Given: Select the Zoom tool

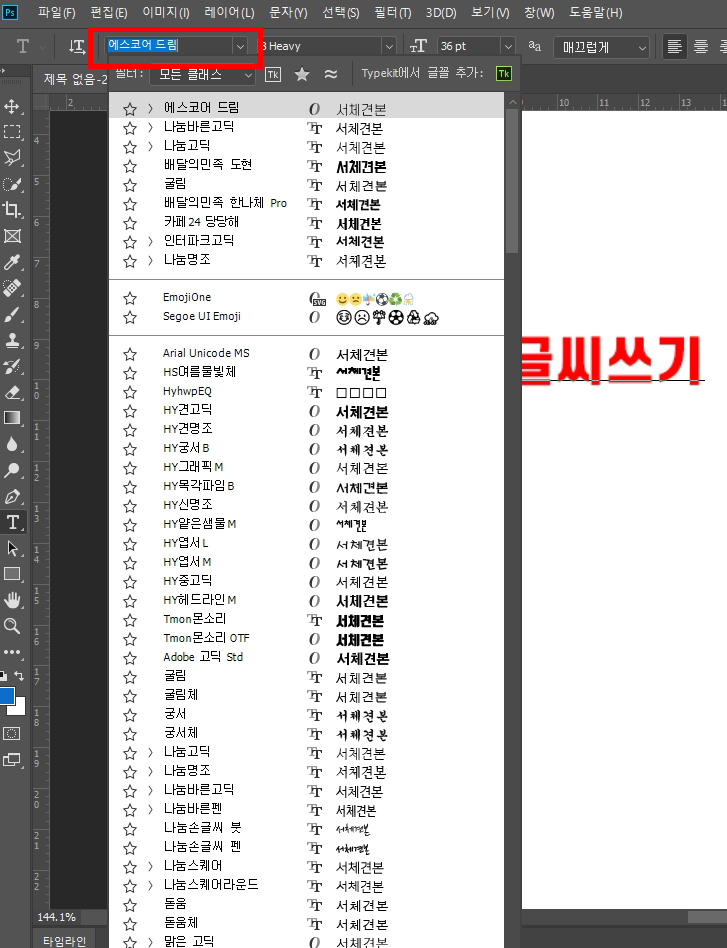Looking at the screenshot, I should click(x=11, y=626).
